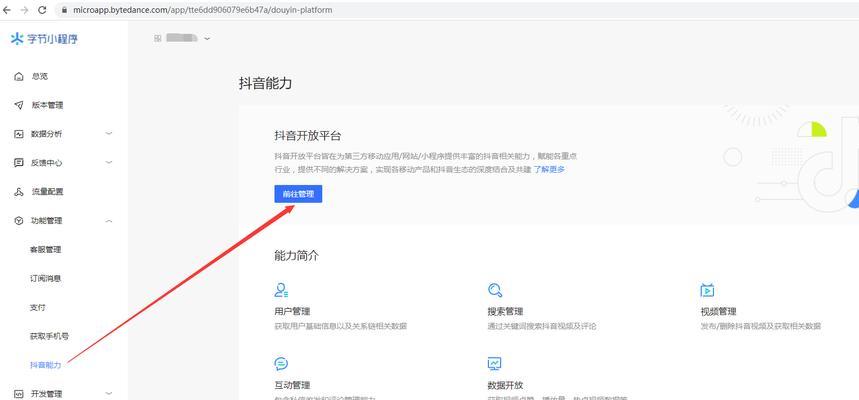Open 流量配置 menu item

click(47, 192)
